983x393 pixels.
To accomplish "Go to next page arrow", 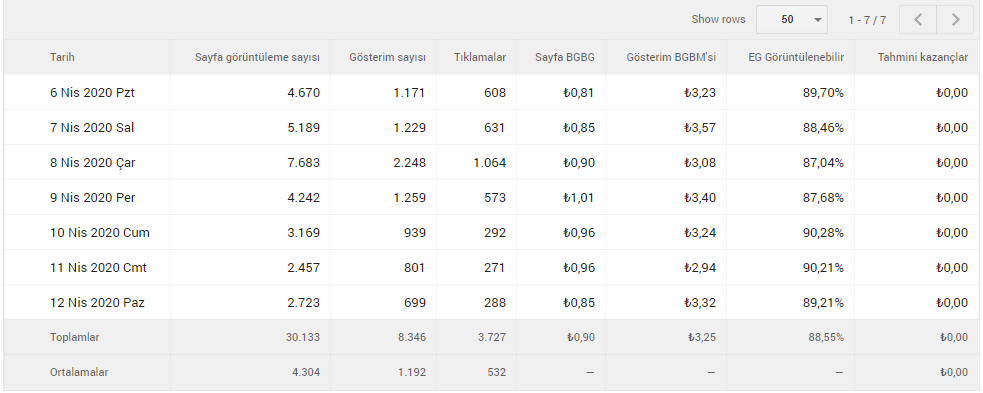I will click(x=955, y=19).
